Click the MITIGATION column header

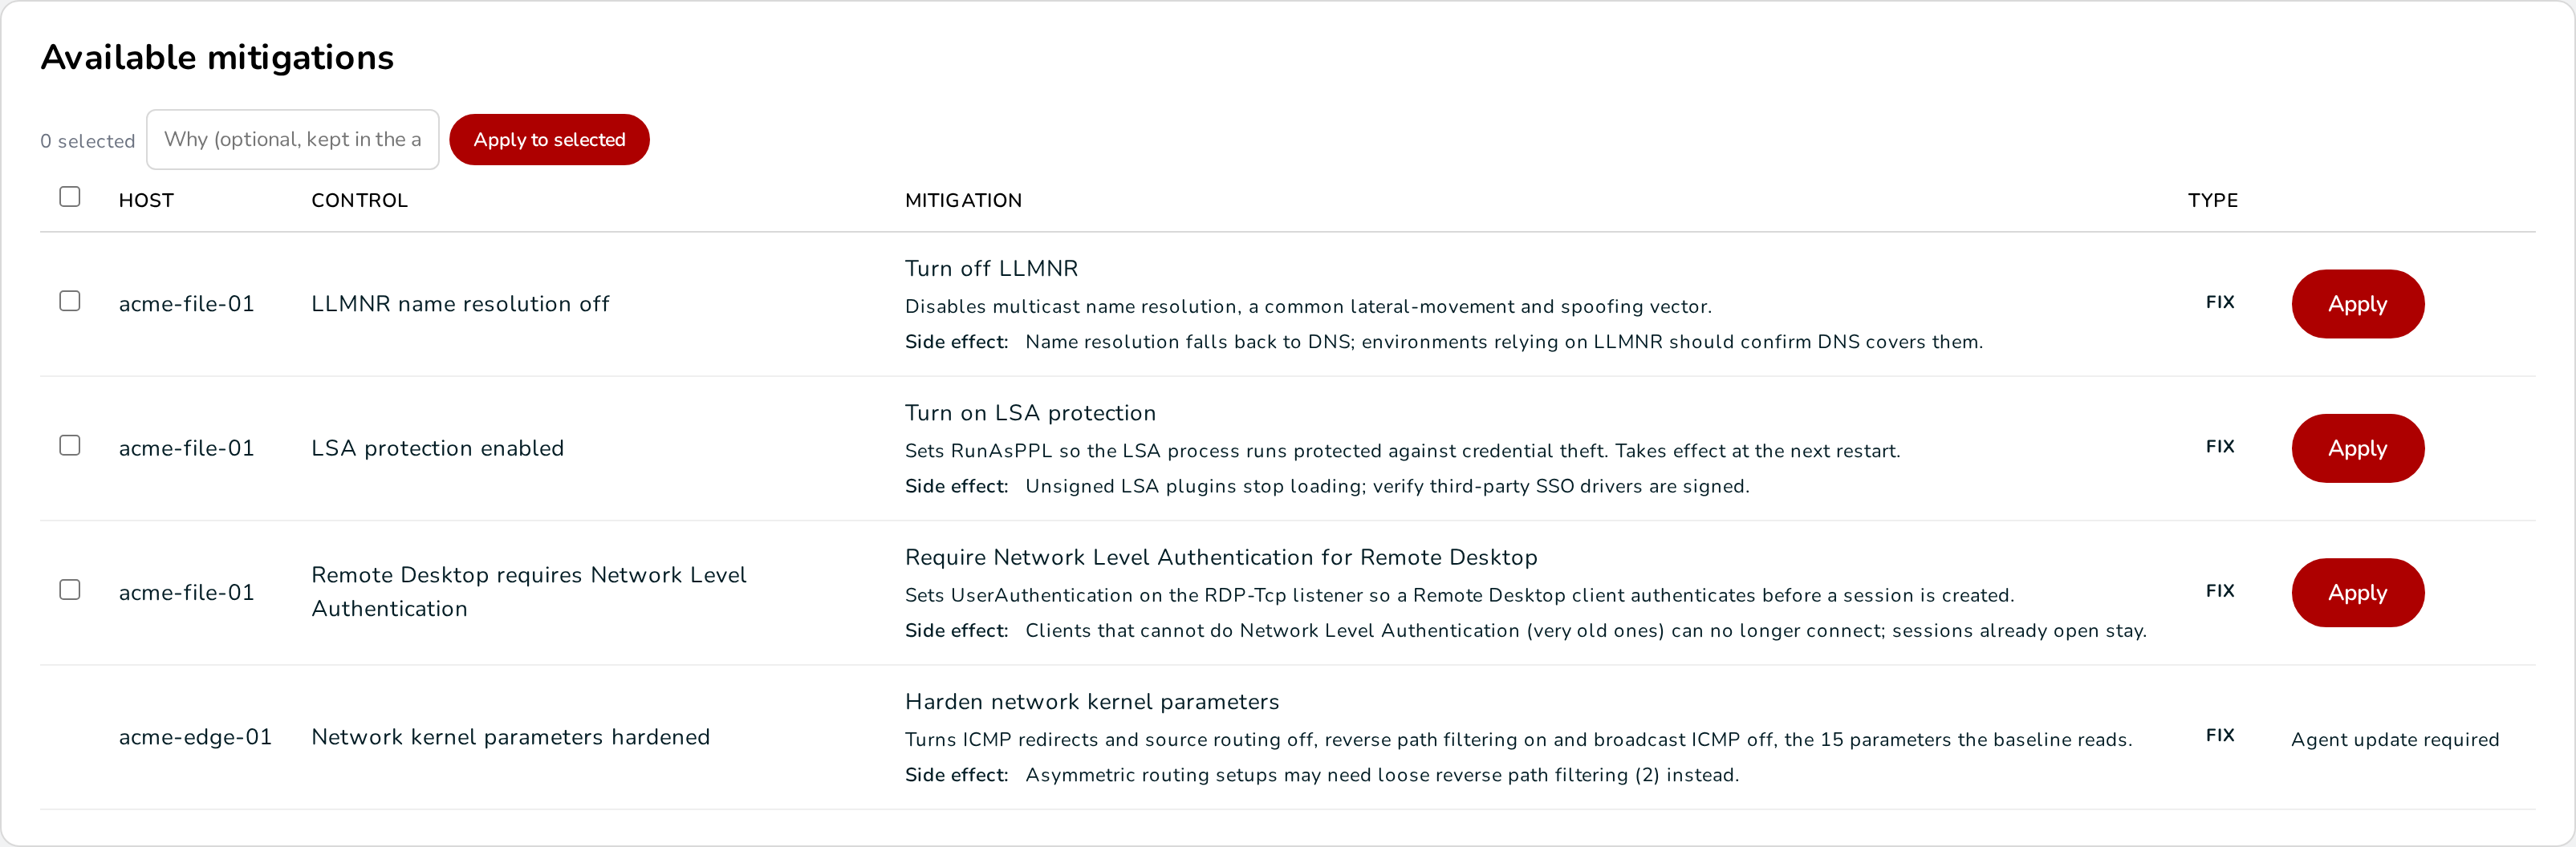pyautogui.click(x=963, y=201)
